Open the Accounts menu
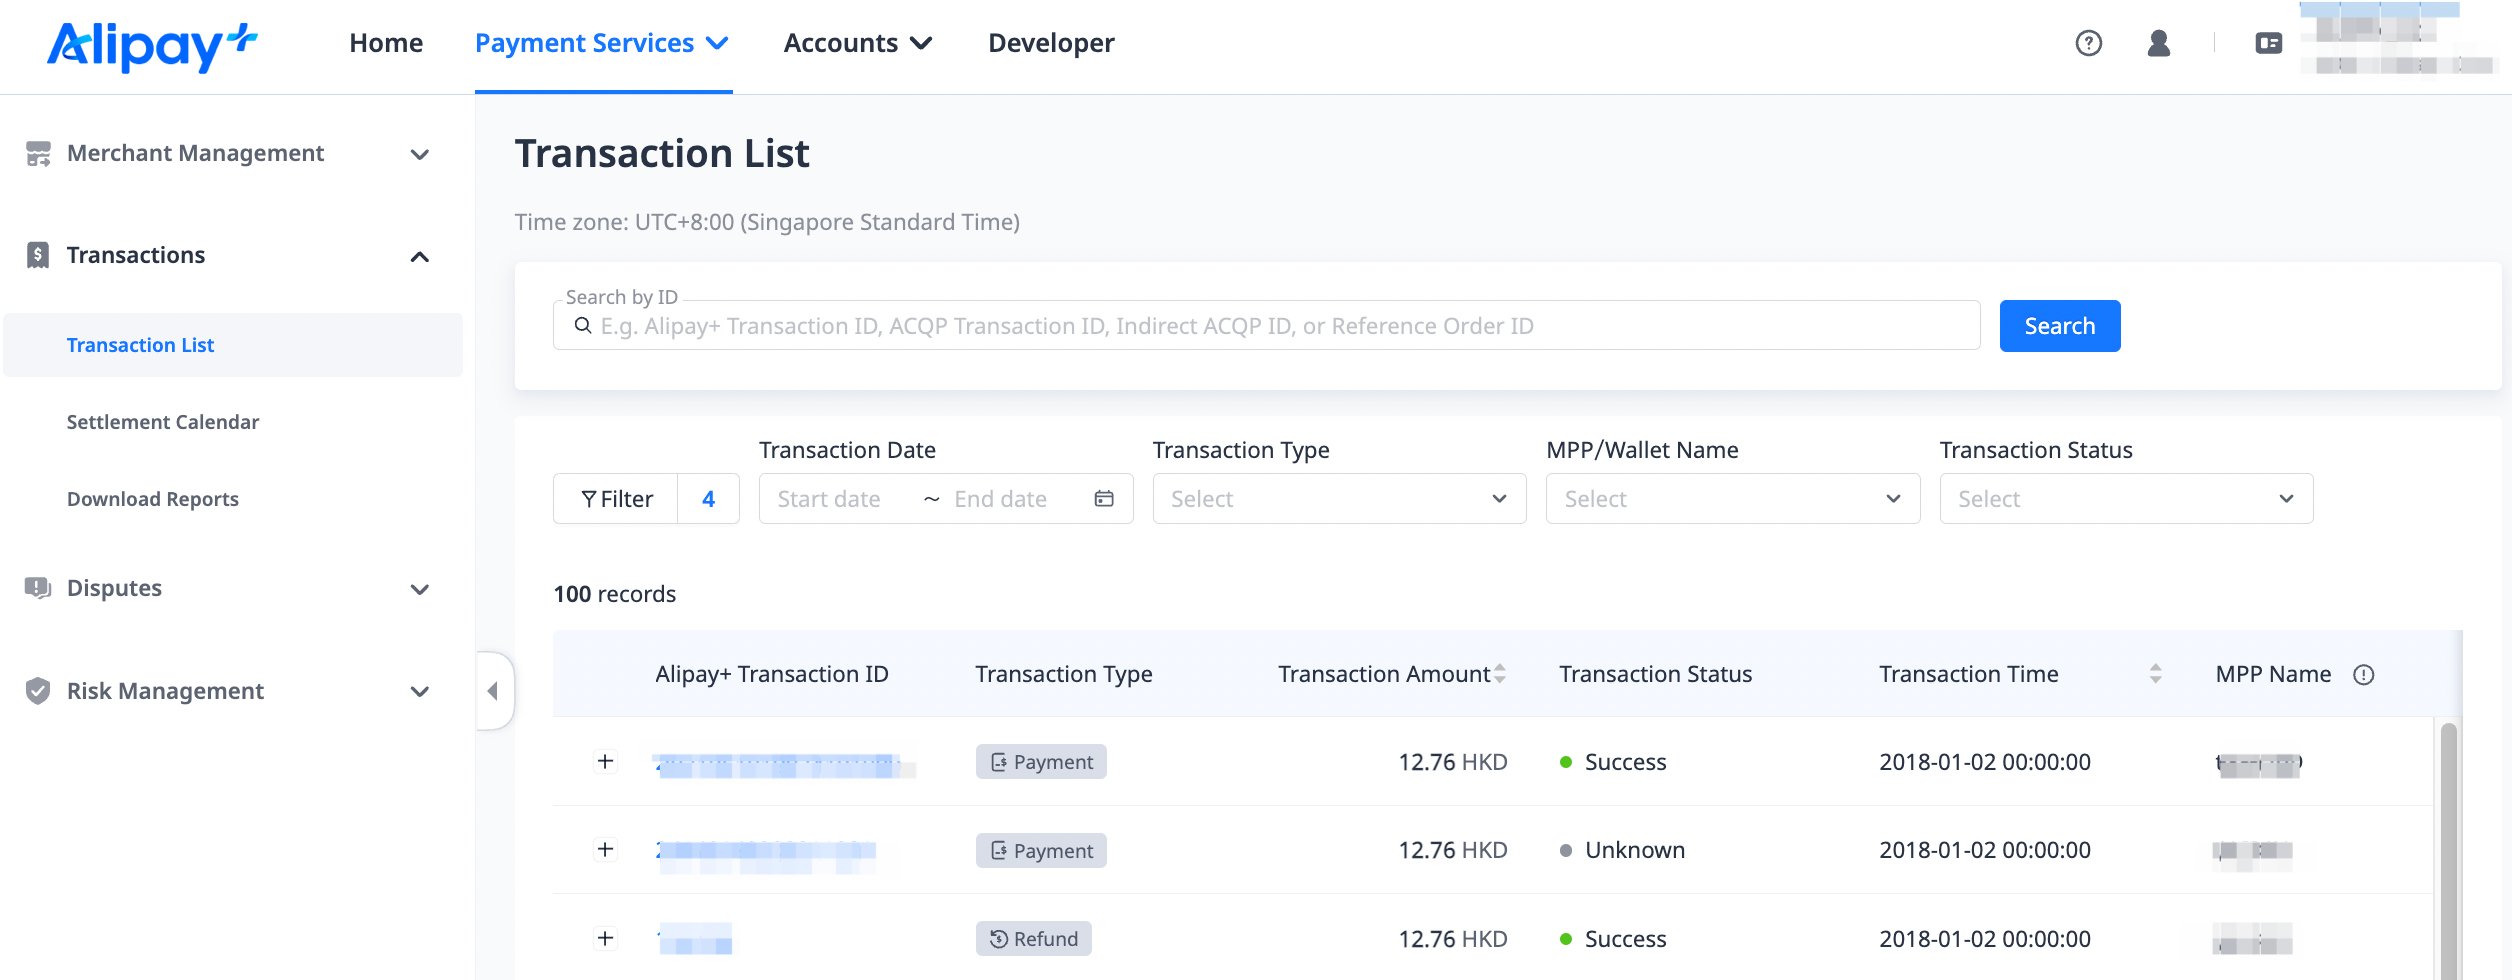 click(857, 43)
